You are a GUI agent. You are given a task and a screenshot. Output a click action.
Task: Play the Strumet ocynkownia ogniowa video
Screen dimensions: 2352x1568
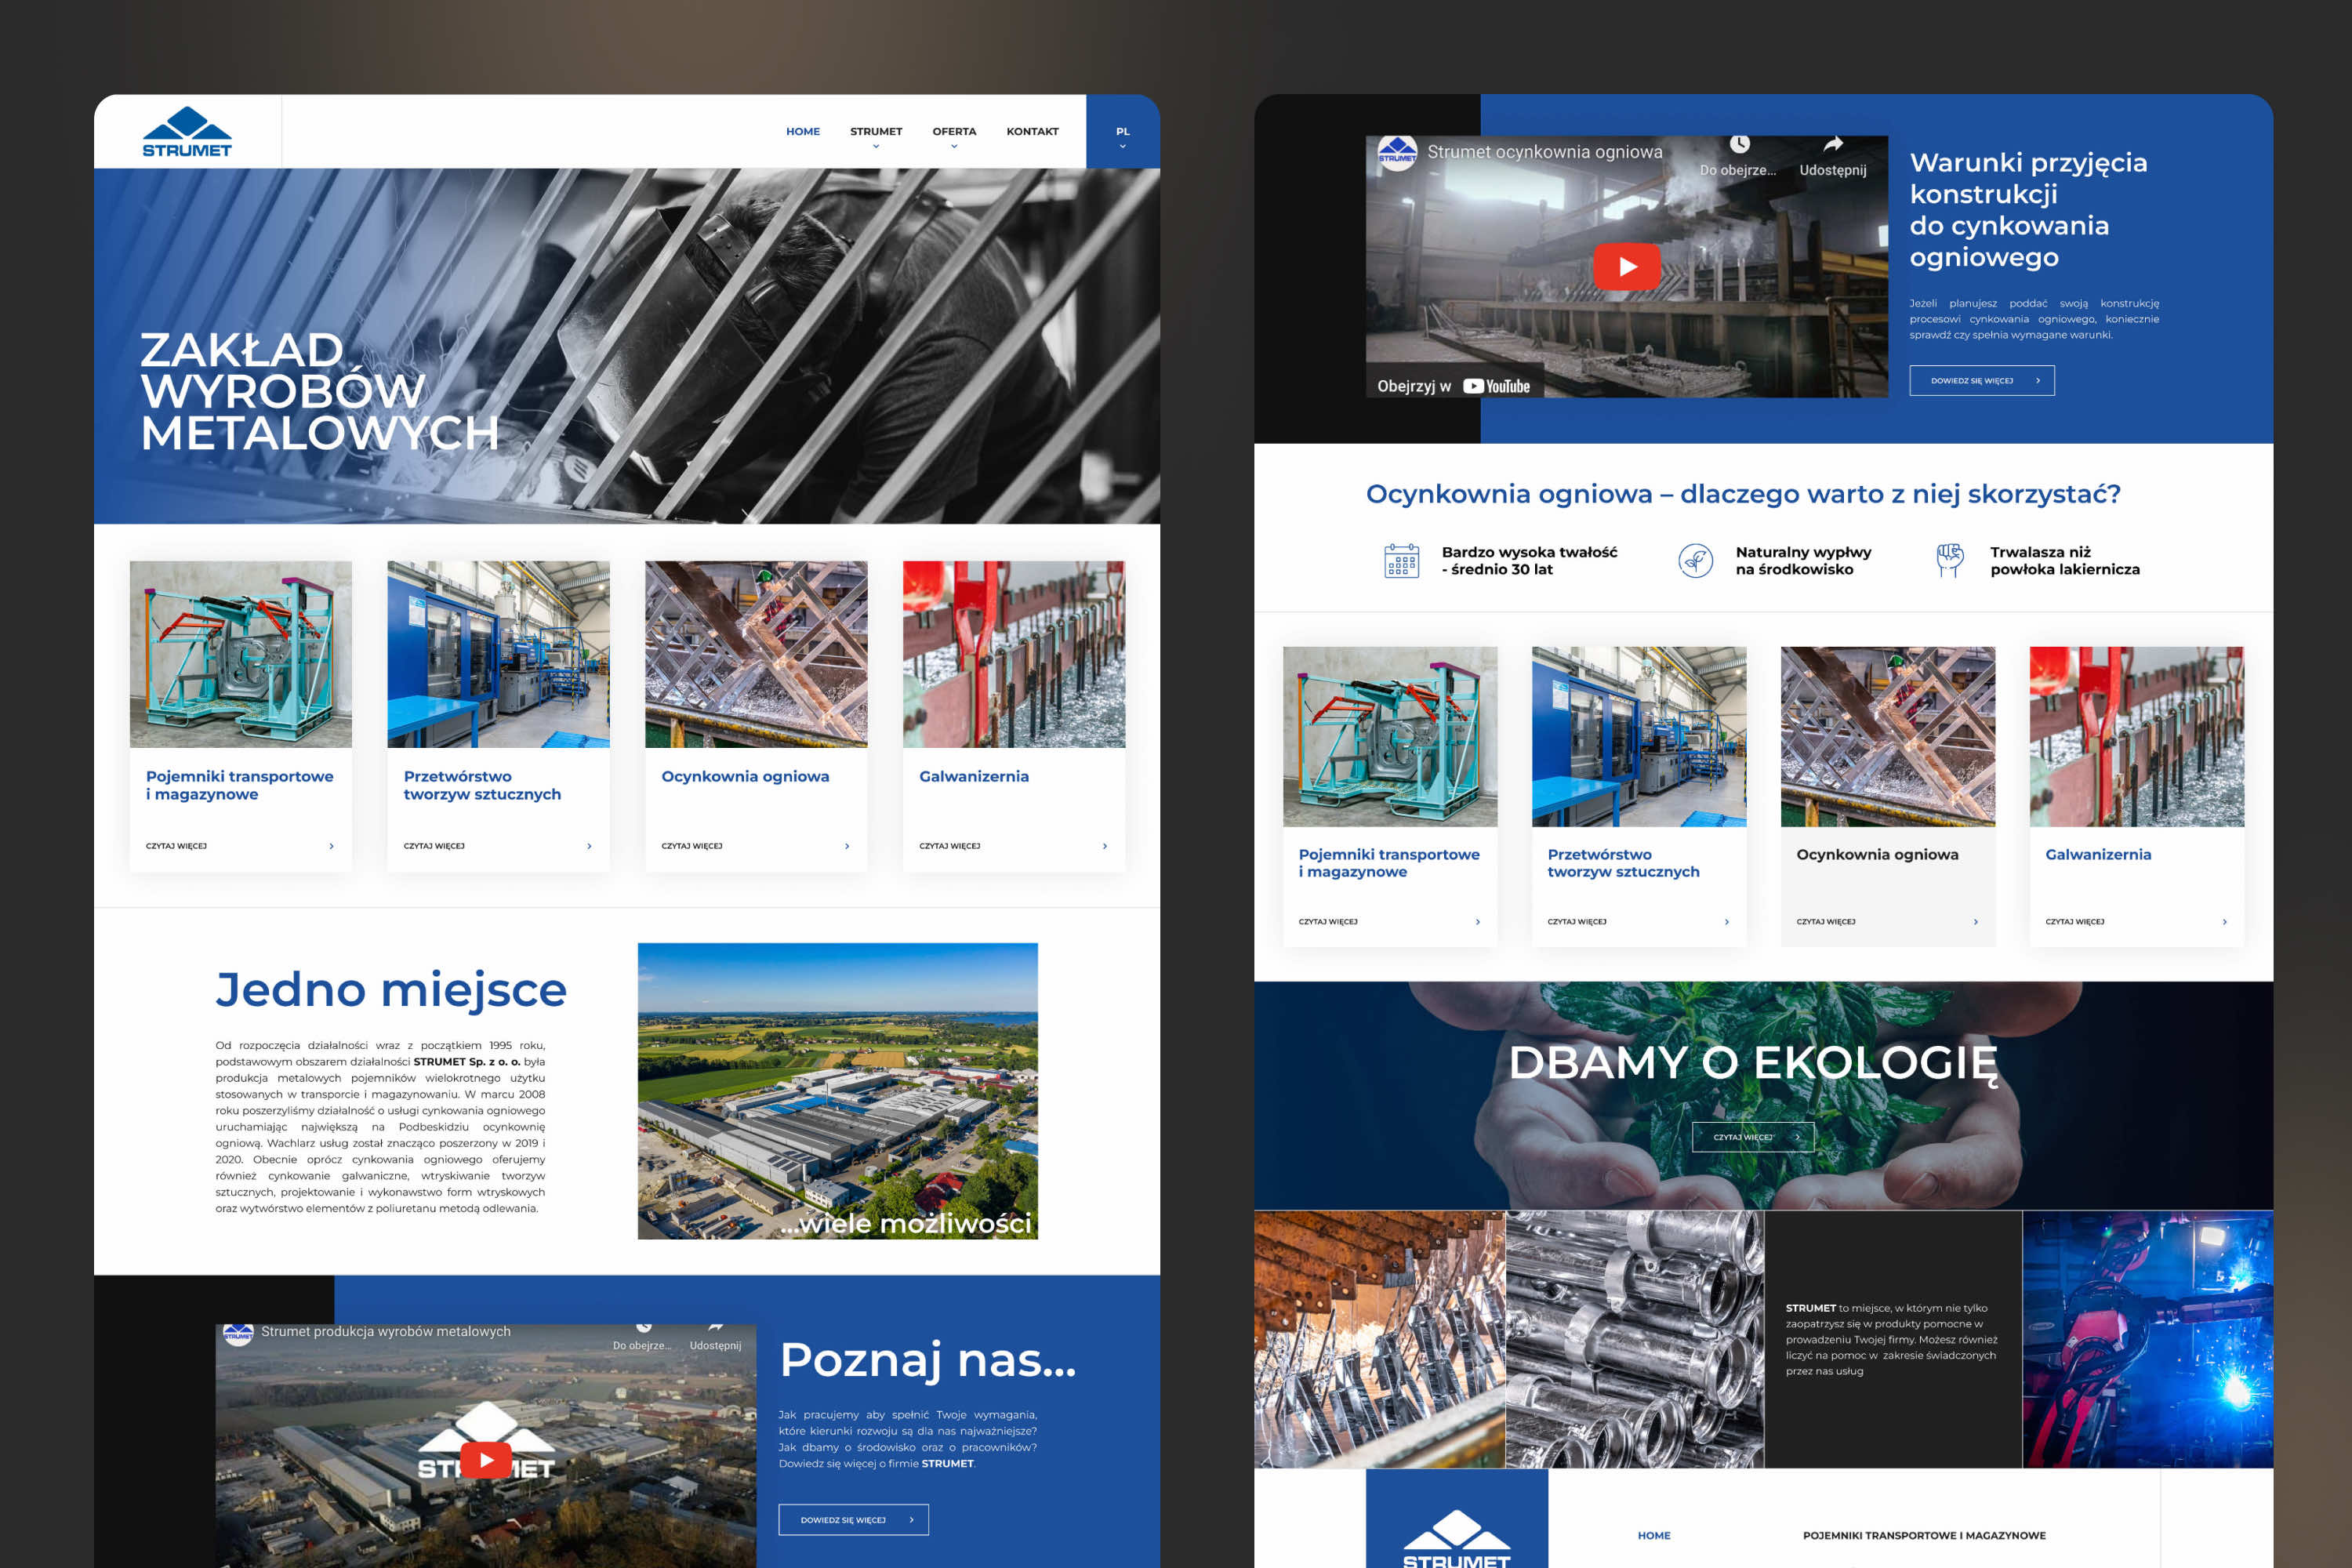1626,267
